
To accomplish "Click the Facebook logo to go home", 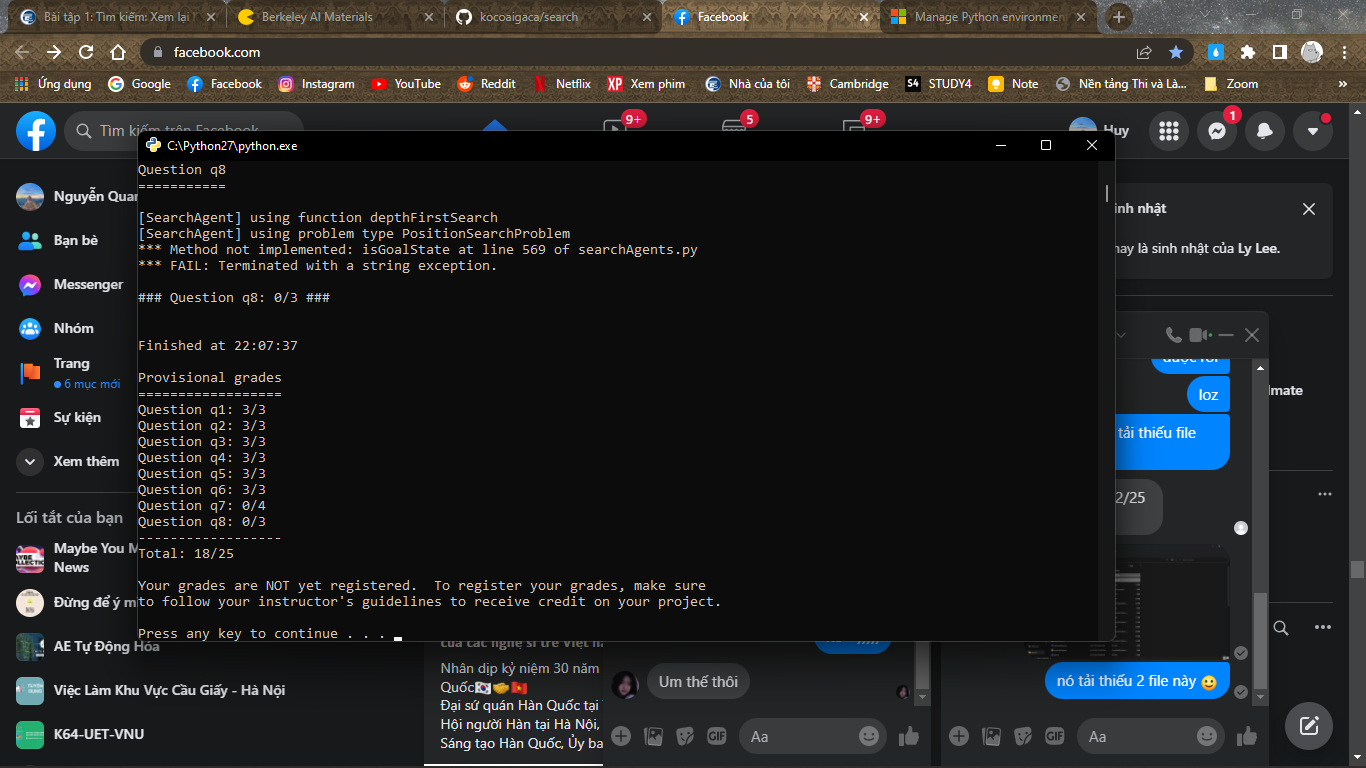I will pos(36,131).
